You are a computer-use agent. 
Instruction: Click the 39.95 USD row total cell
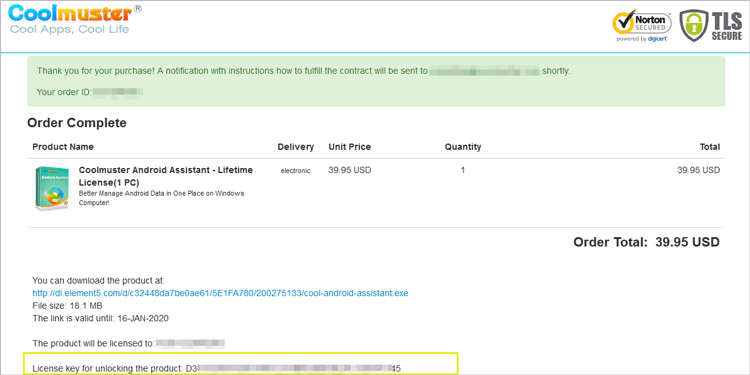(698, 170)
